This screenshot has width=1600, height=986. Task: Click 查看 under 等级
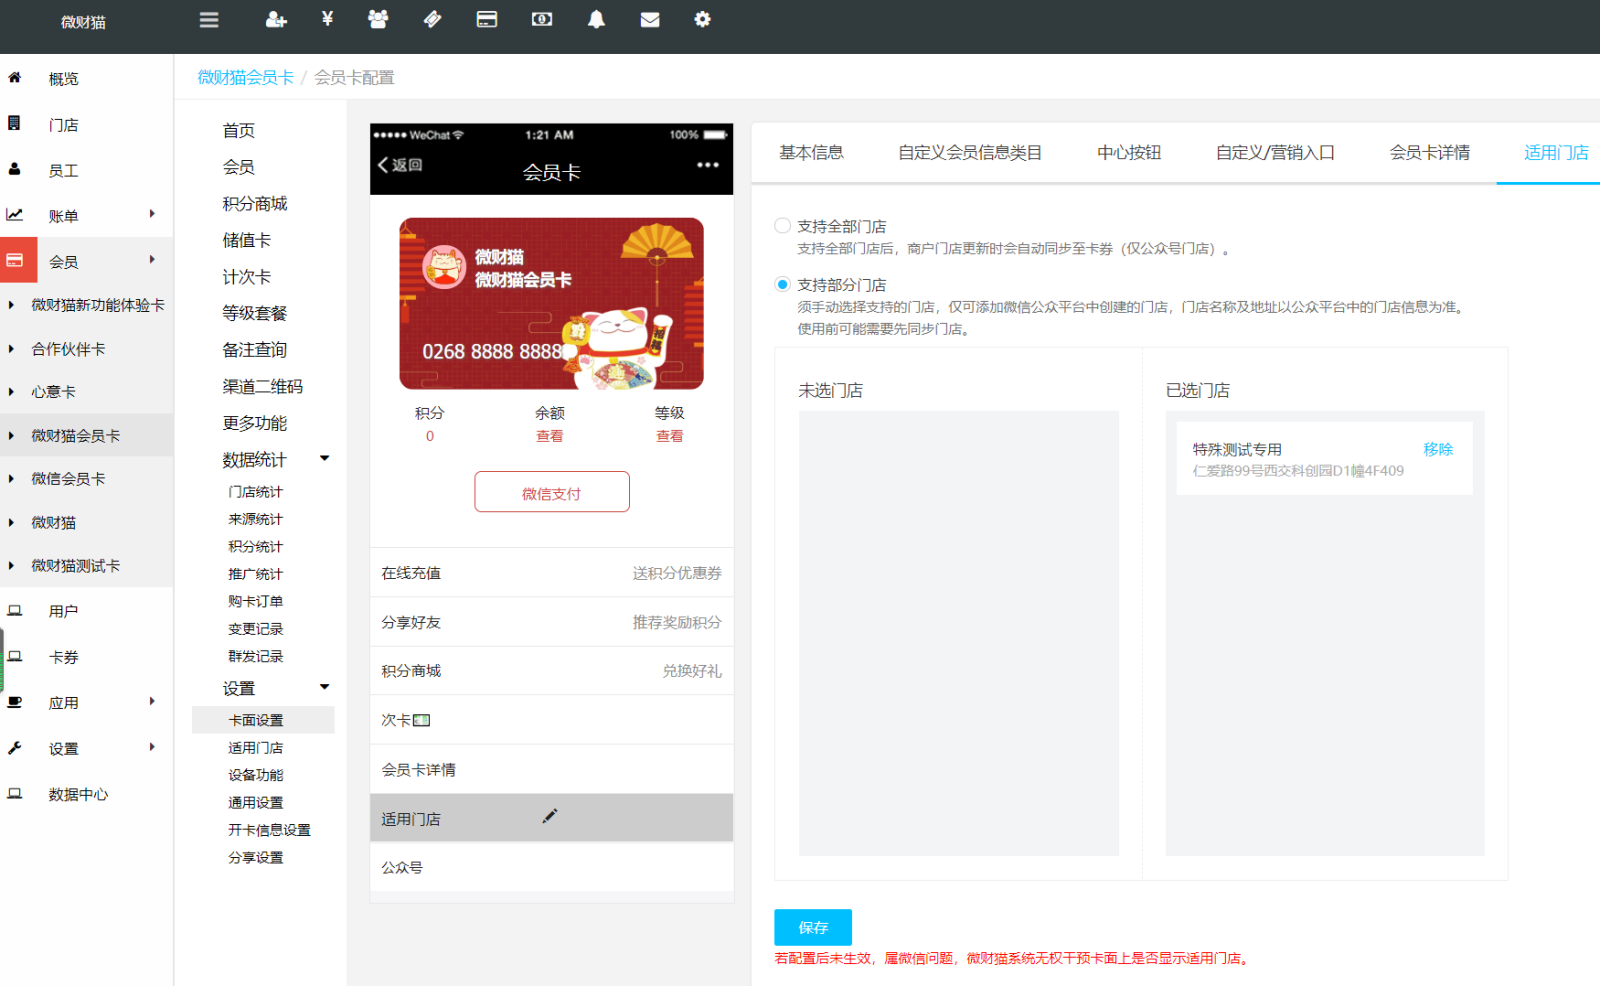tap(670, 436)
